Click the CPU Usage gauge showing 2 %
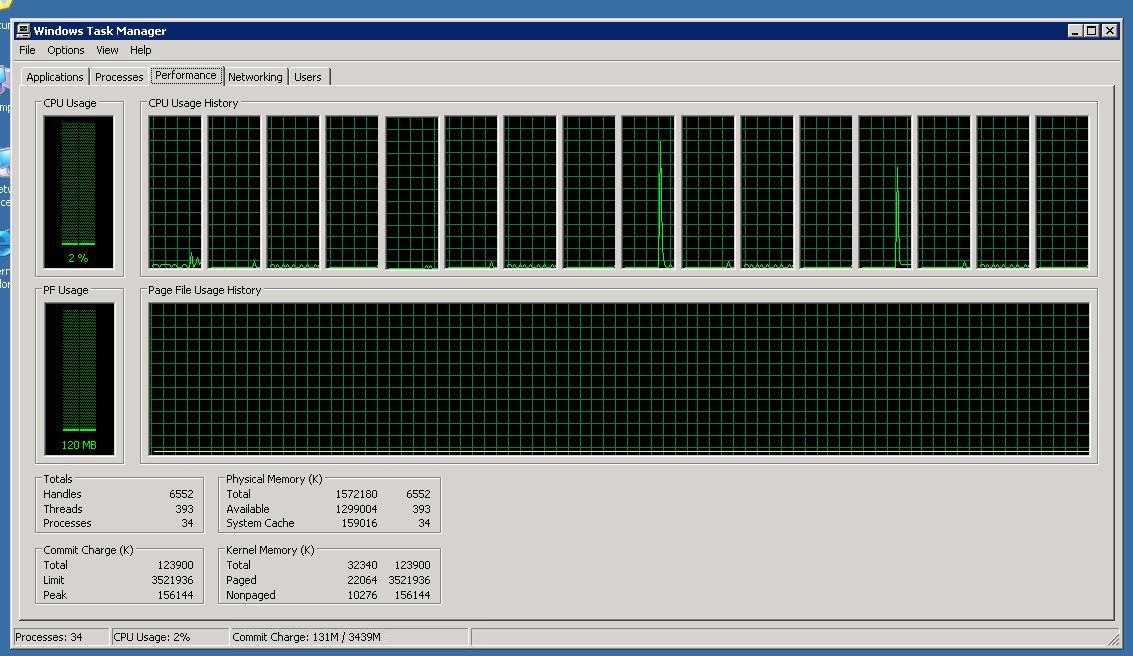This screenshot has height=656, width=1133. click(x=78, y=192)
